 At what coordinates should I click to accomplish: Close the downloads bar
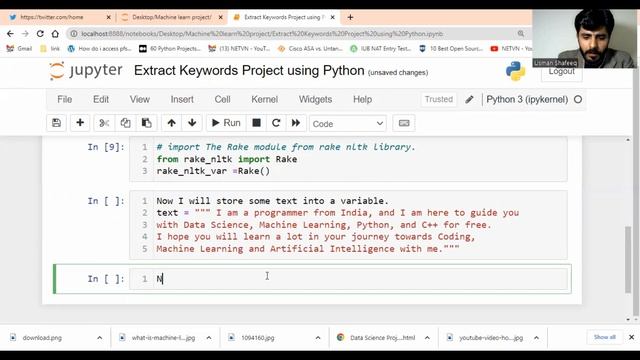pyautogui.click(x=631, y=337)
